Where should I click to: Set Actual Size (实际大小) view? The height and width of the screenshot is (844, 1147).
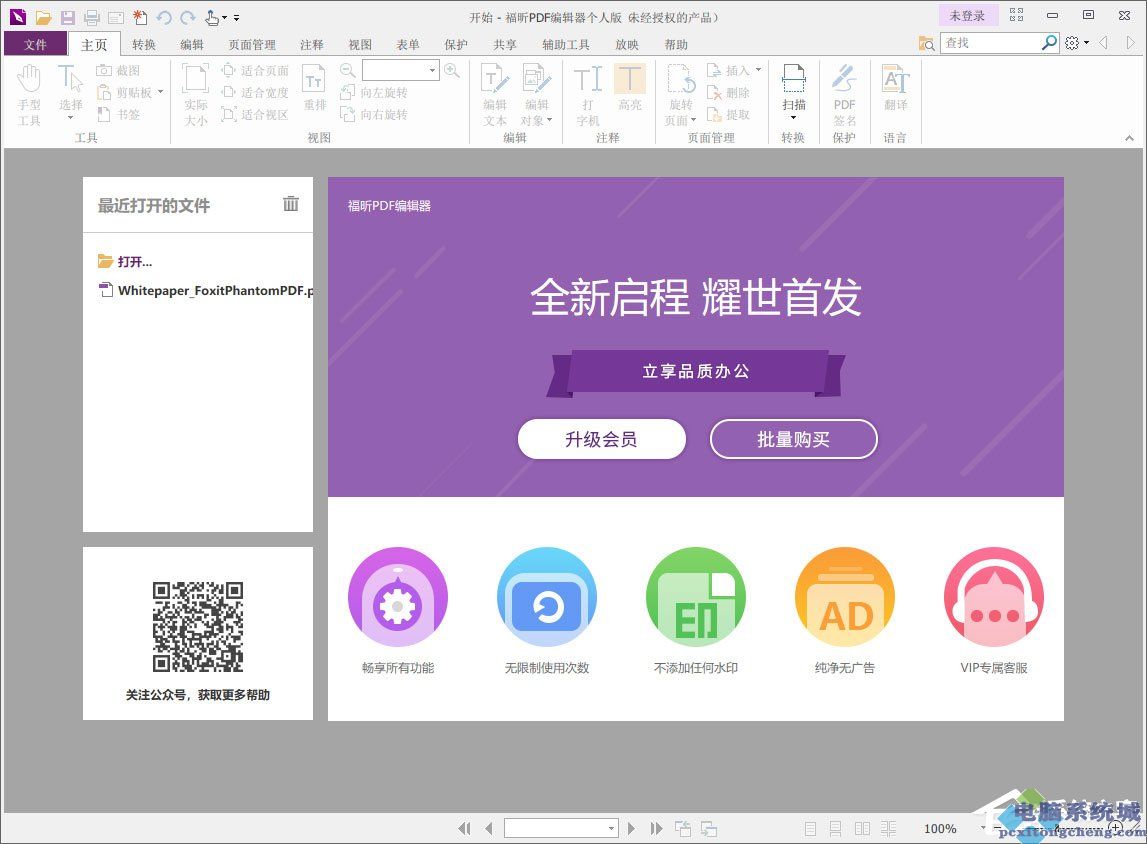[195, 95]
